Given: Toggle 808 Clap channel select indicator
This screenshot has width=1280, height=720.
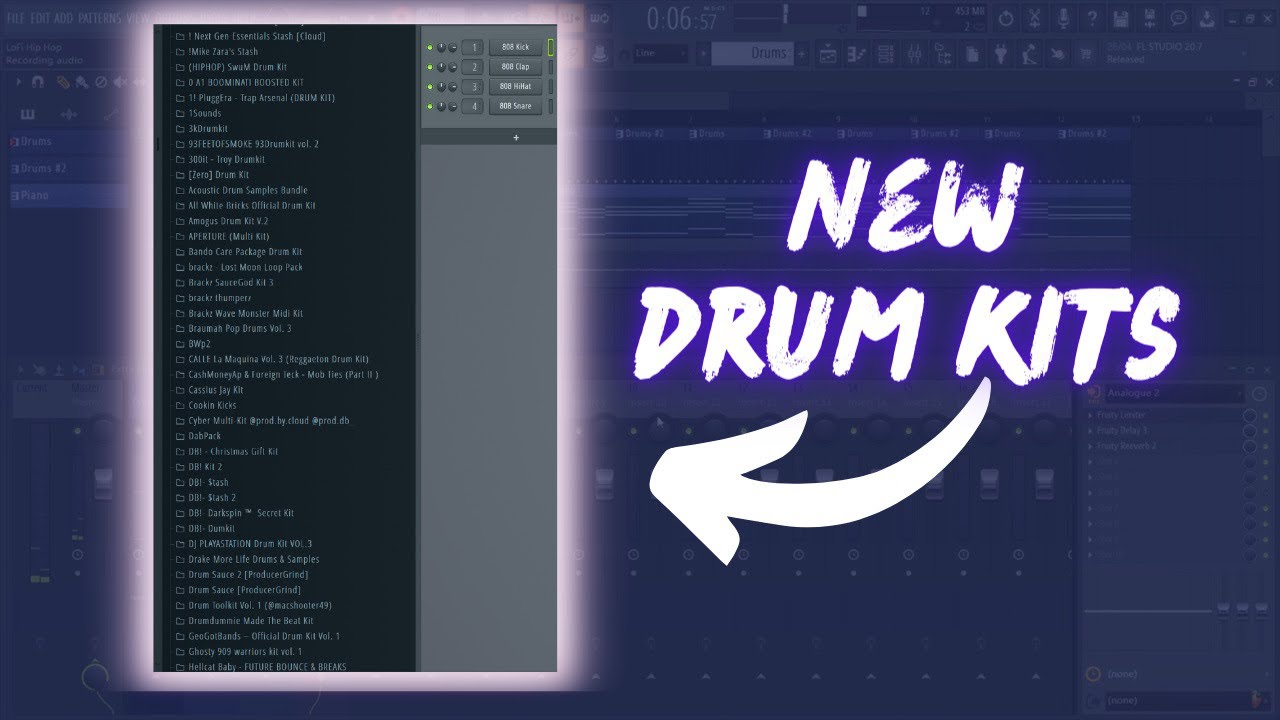Looking at the screenshot, I should [x=550, y=67].
